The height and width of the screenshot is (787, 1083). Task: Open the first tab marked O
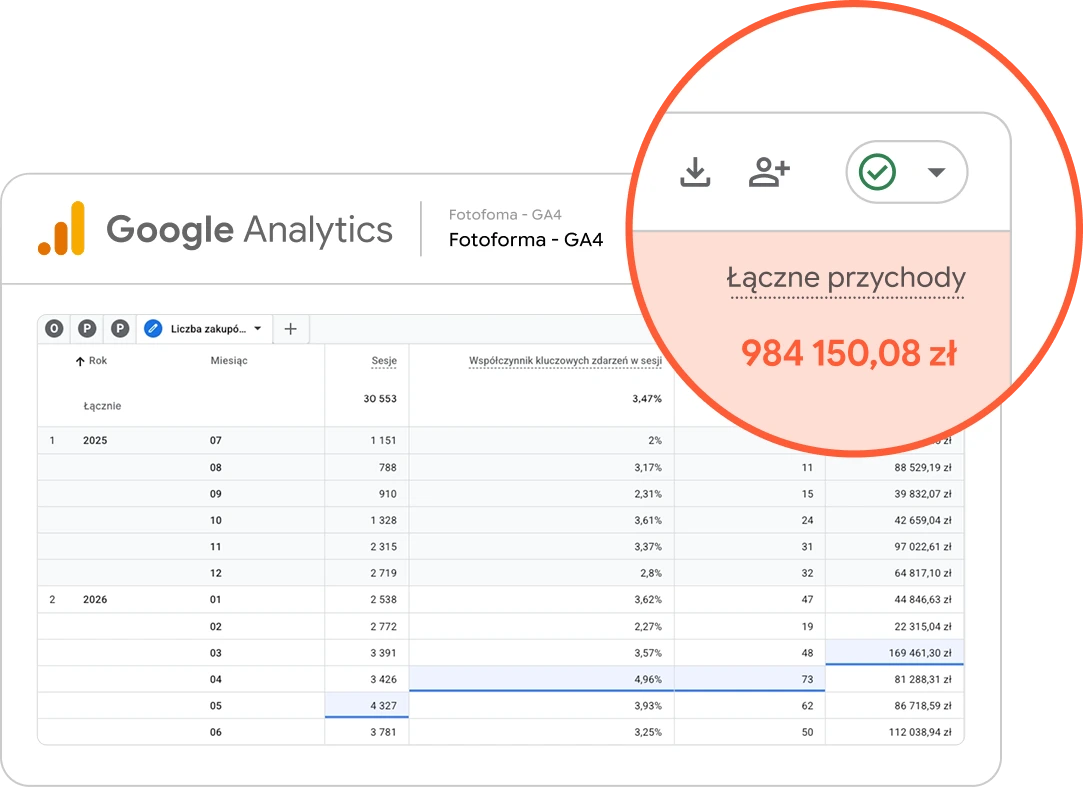pyautogui.click(x=54, y=329)
